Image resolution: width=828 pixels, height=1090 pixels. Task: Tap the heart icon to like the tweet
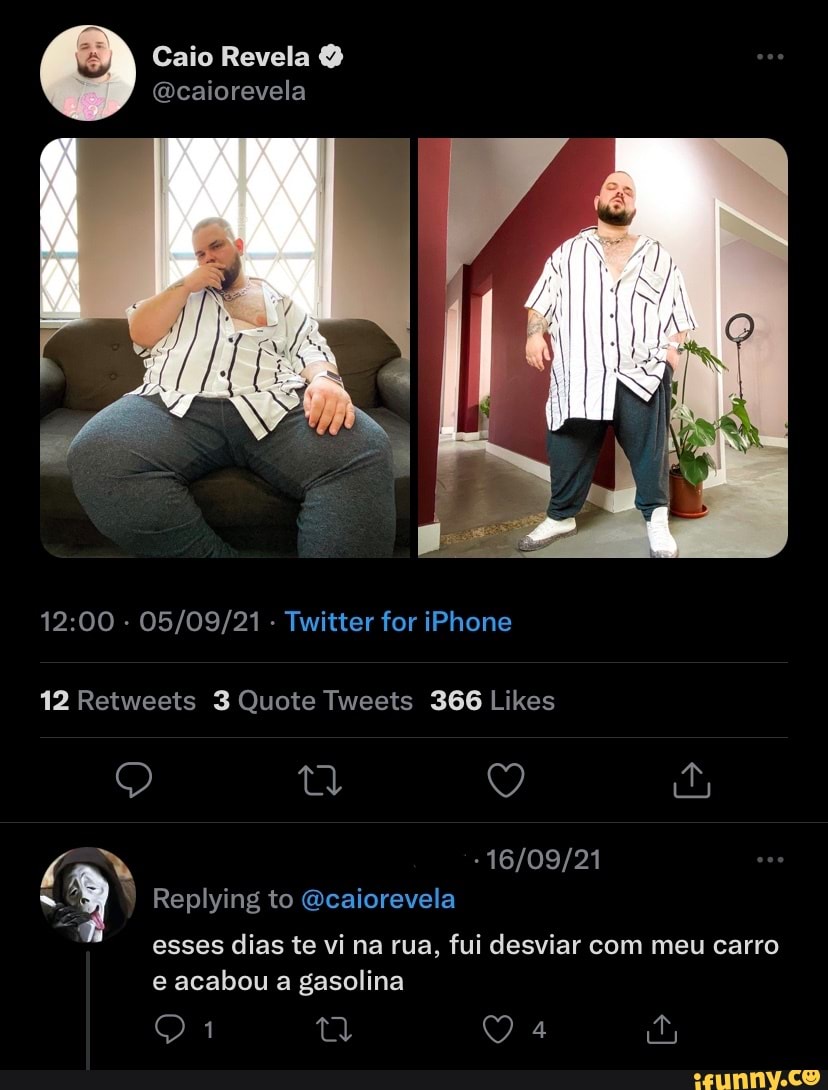506,781
